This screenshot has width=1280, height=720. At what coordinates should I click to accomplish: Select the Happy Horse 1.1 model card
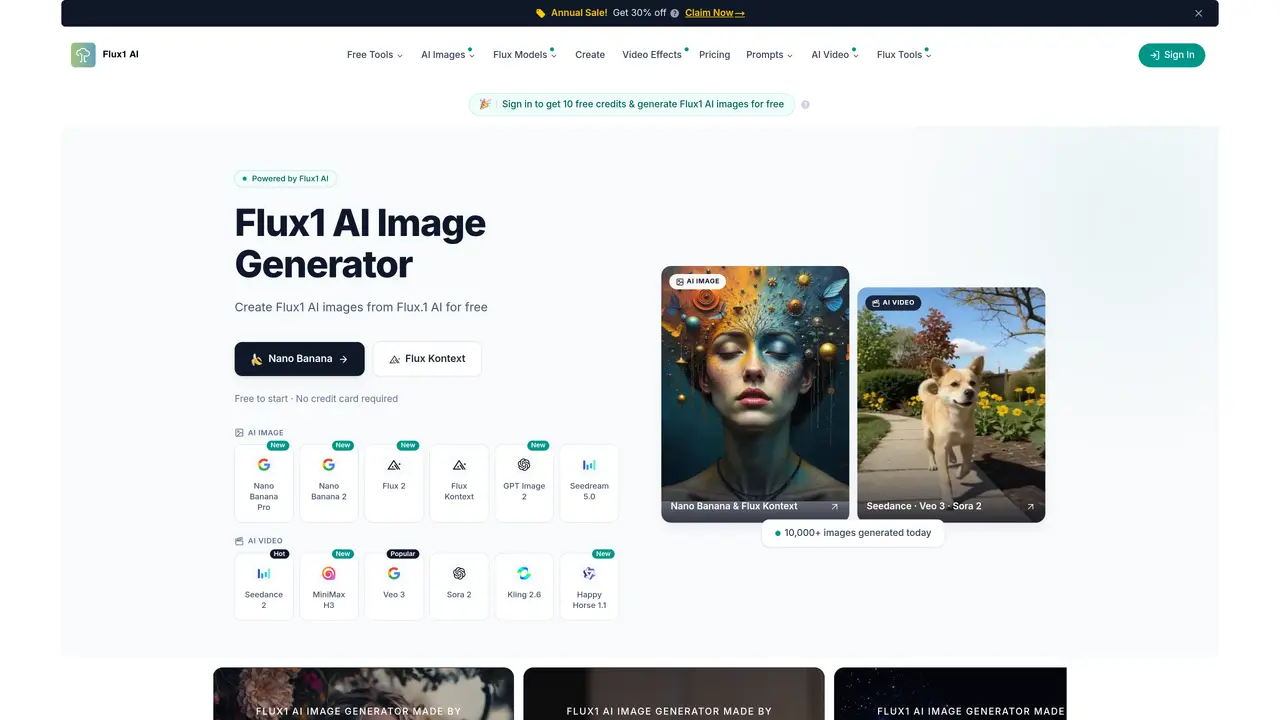[x=589, y=586]
